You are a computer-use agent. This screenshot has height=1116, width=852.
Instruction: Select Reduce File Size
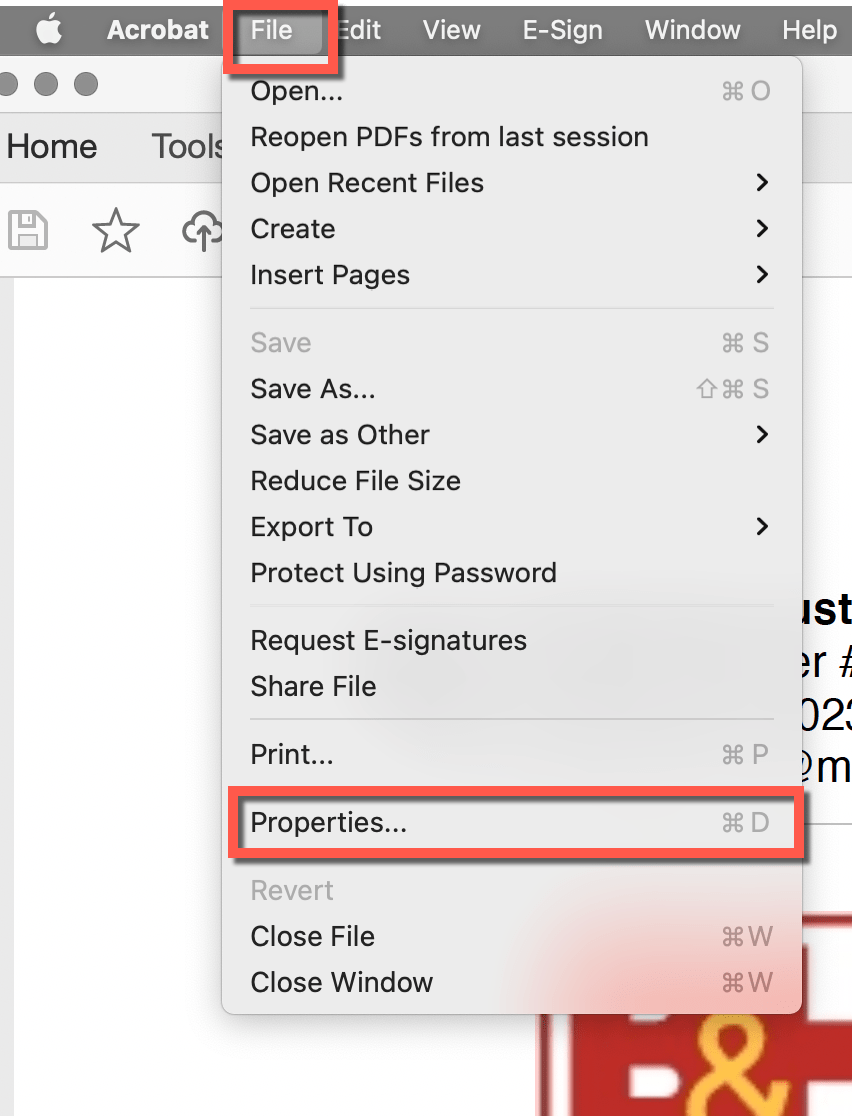click(x=355, y=481)
